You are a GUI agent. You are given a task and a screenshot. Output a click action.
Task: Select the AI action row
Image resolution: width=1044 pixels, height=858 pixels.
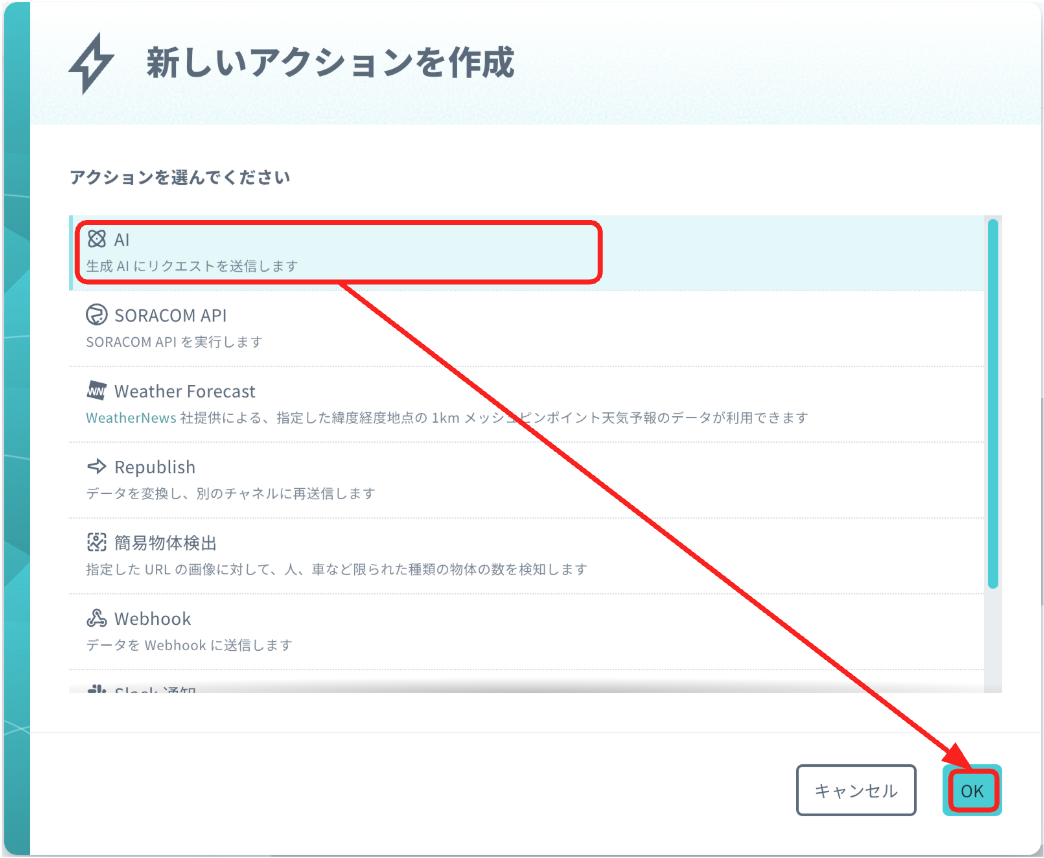tap(400, 250)
